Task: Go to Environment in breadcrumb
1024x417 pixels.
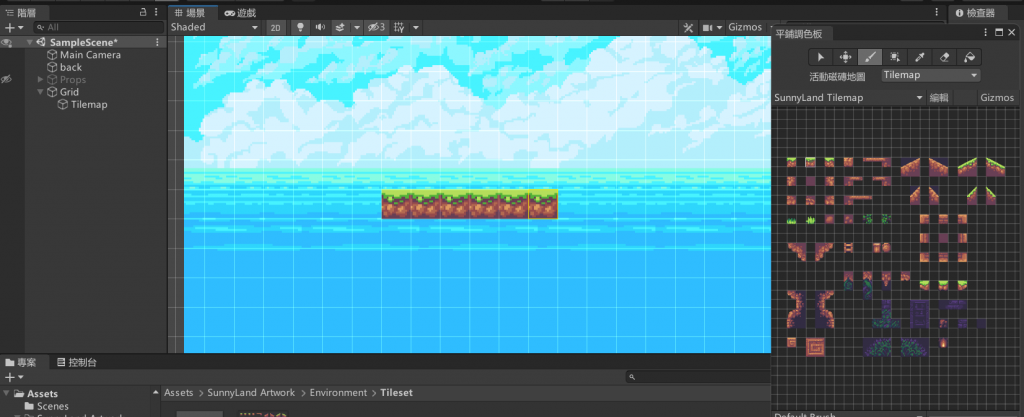Action: (x=338, y=393)
